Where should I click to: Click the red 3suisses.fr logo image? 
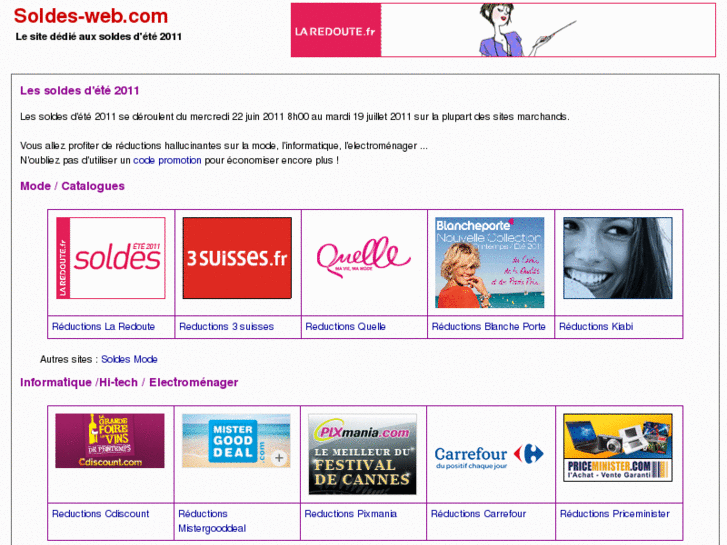pos(237,258)
